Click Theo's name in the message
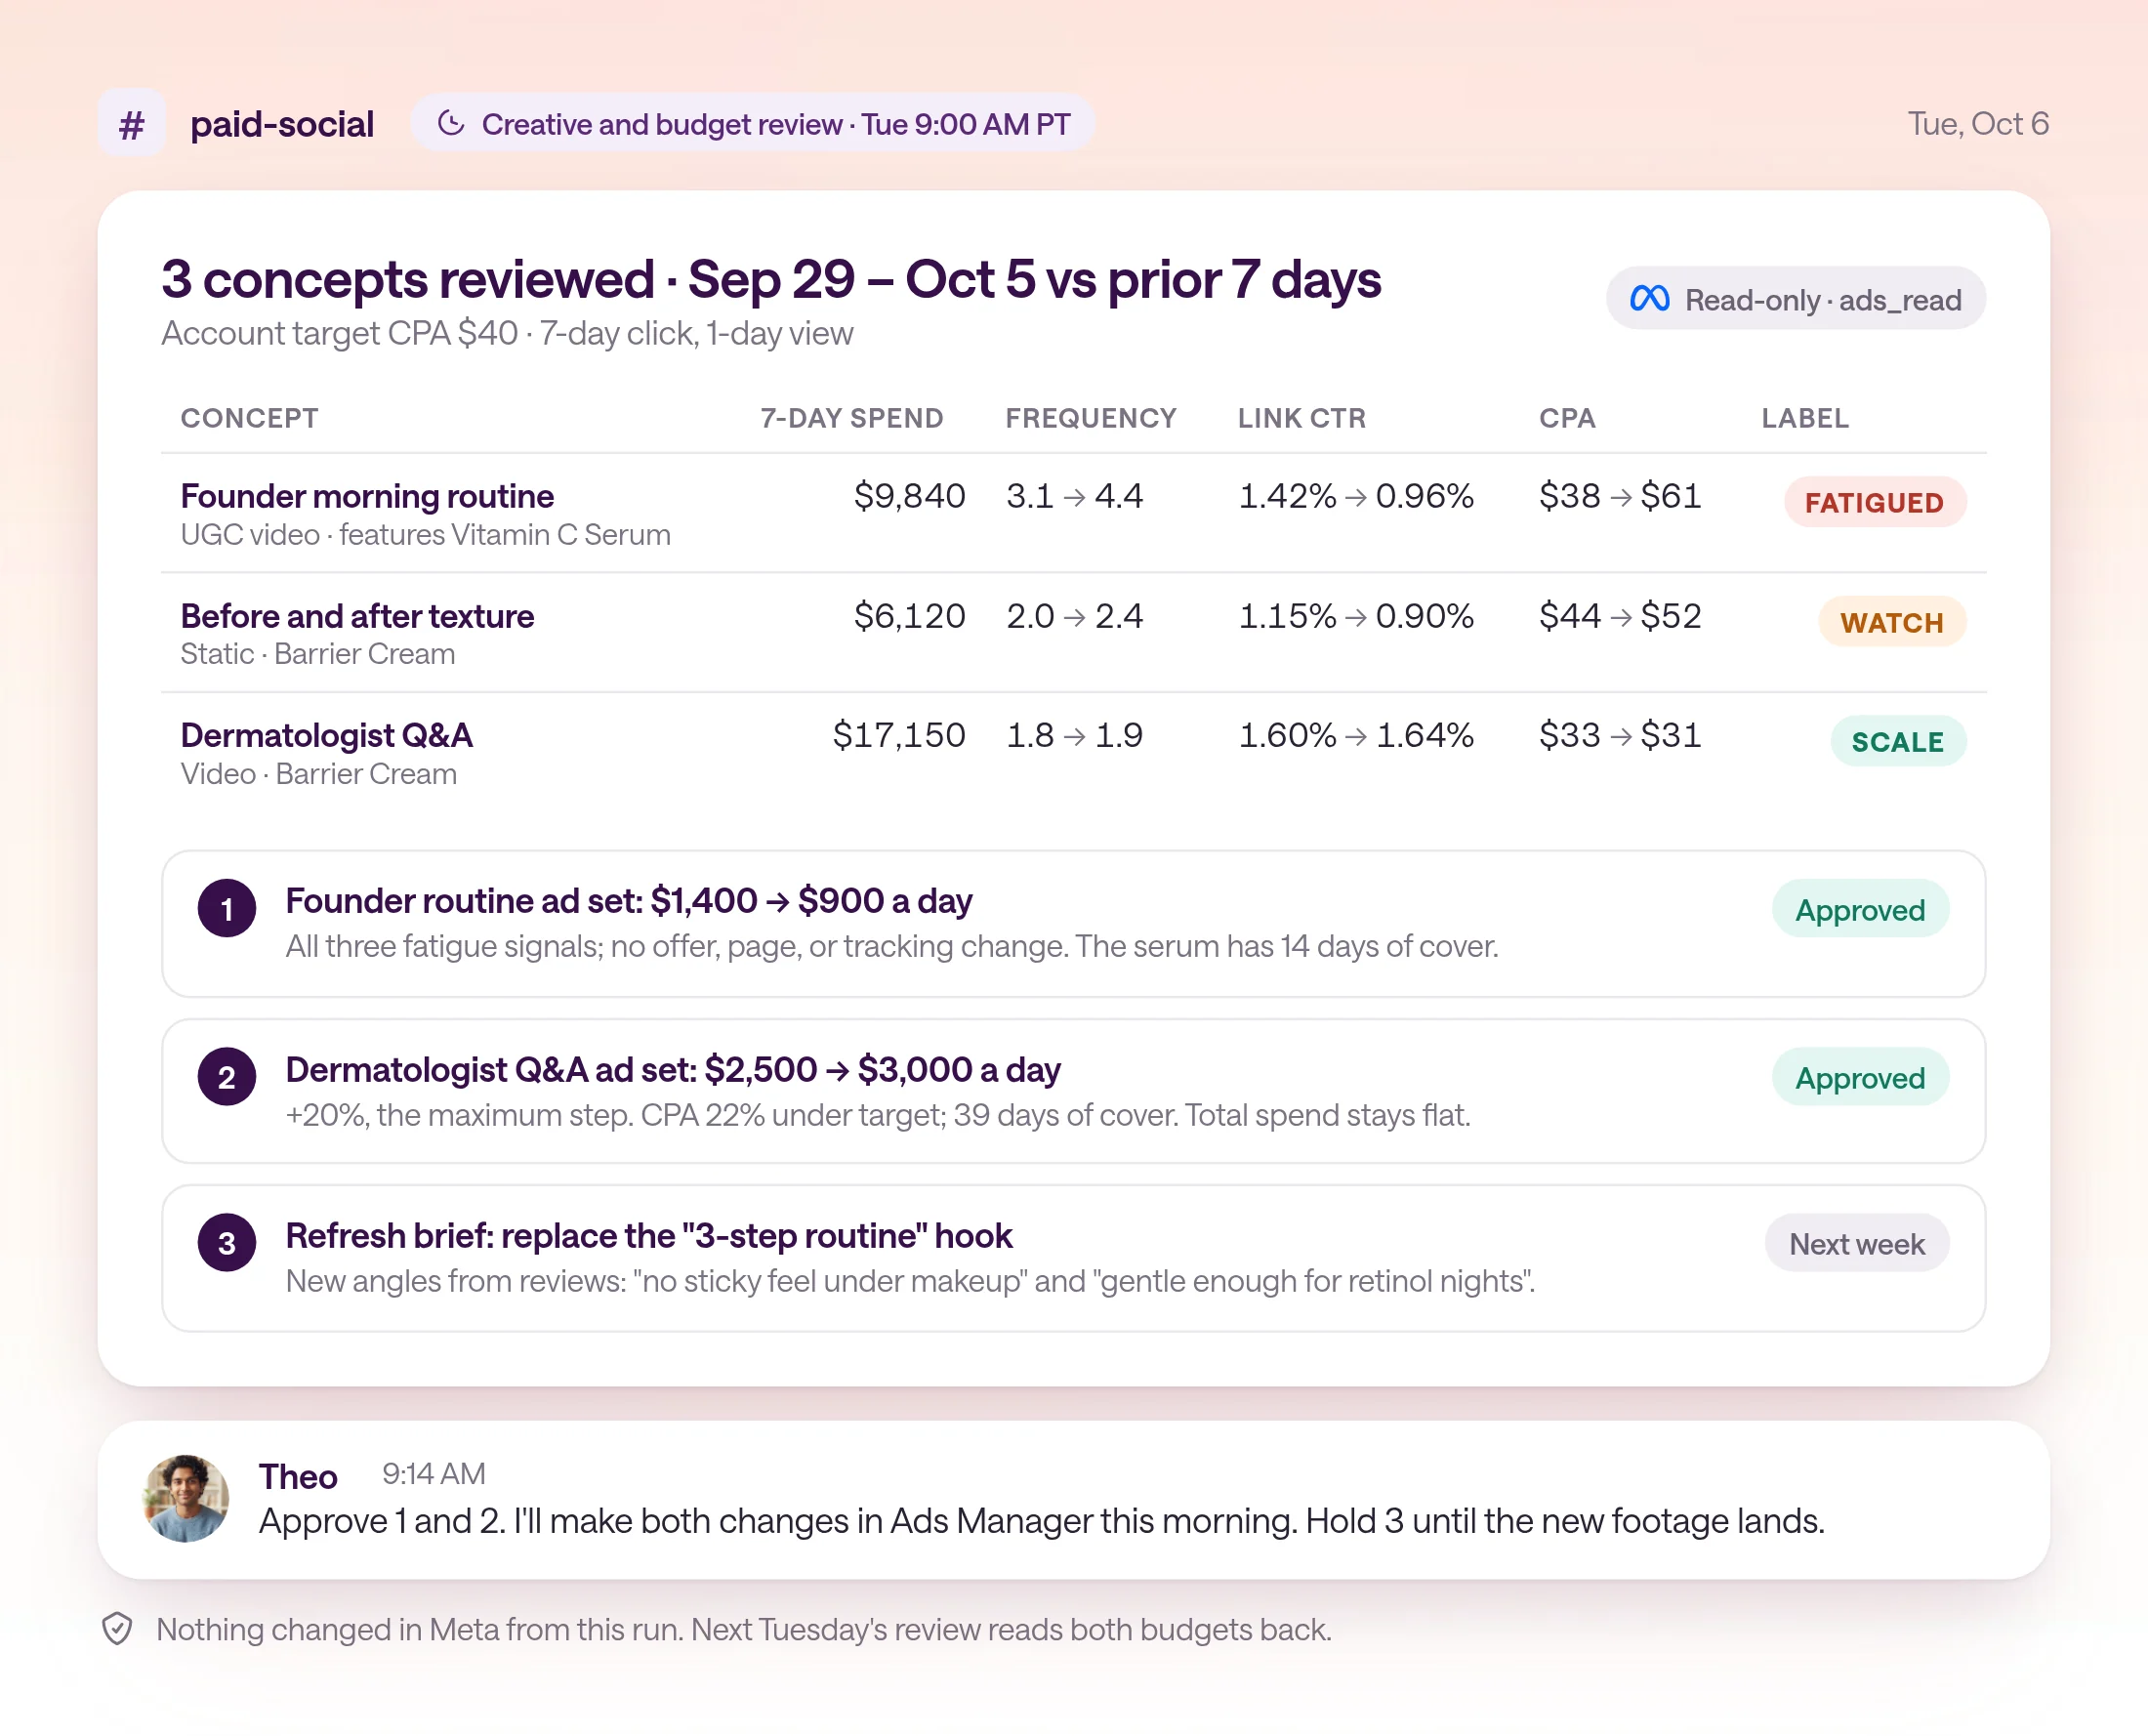This screenshot has height=1736, width=2148. tap(298, 1476)
